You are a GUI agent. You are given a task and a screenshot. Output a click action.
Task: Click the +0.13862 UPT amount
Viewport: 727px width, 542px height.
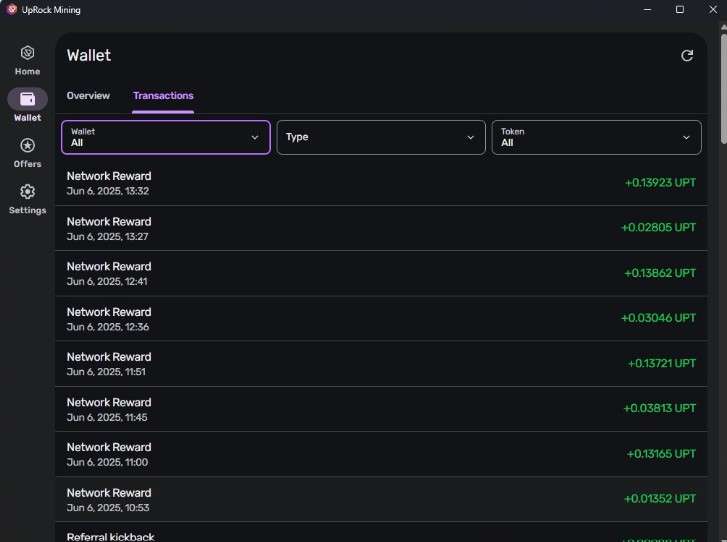click(660, 273)
